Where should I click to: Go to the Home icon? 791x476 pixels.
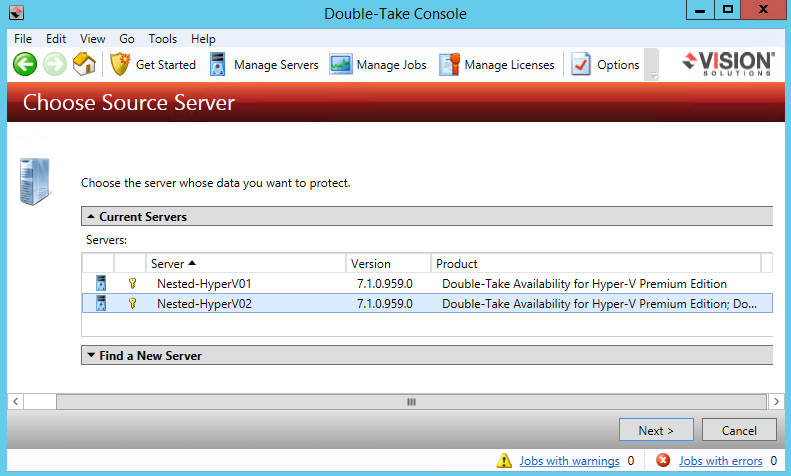84,64
